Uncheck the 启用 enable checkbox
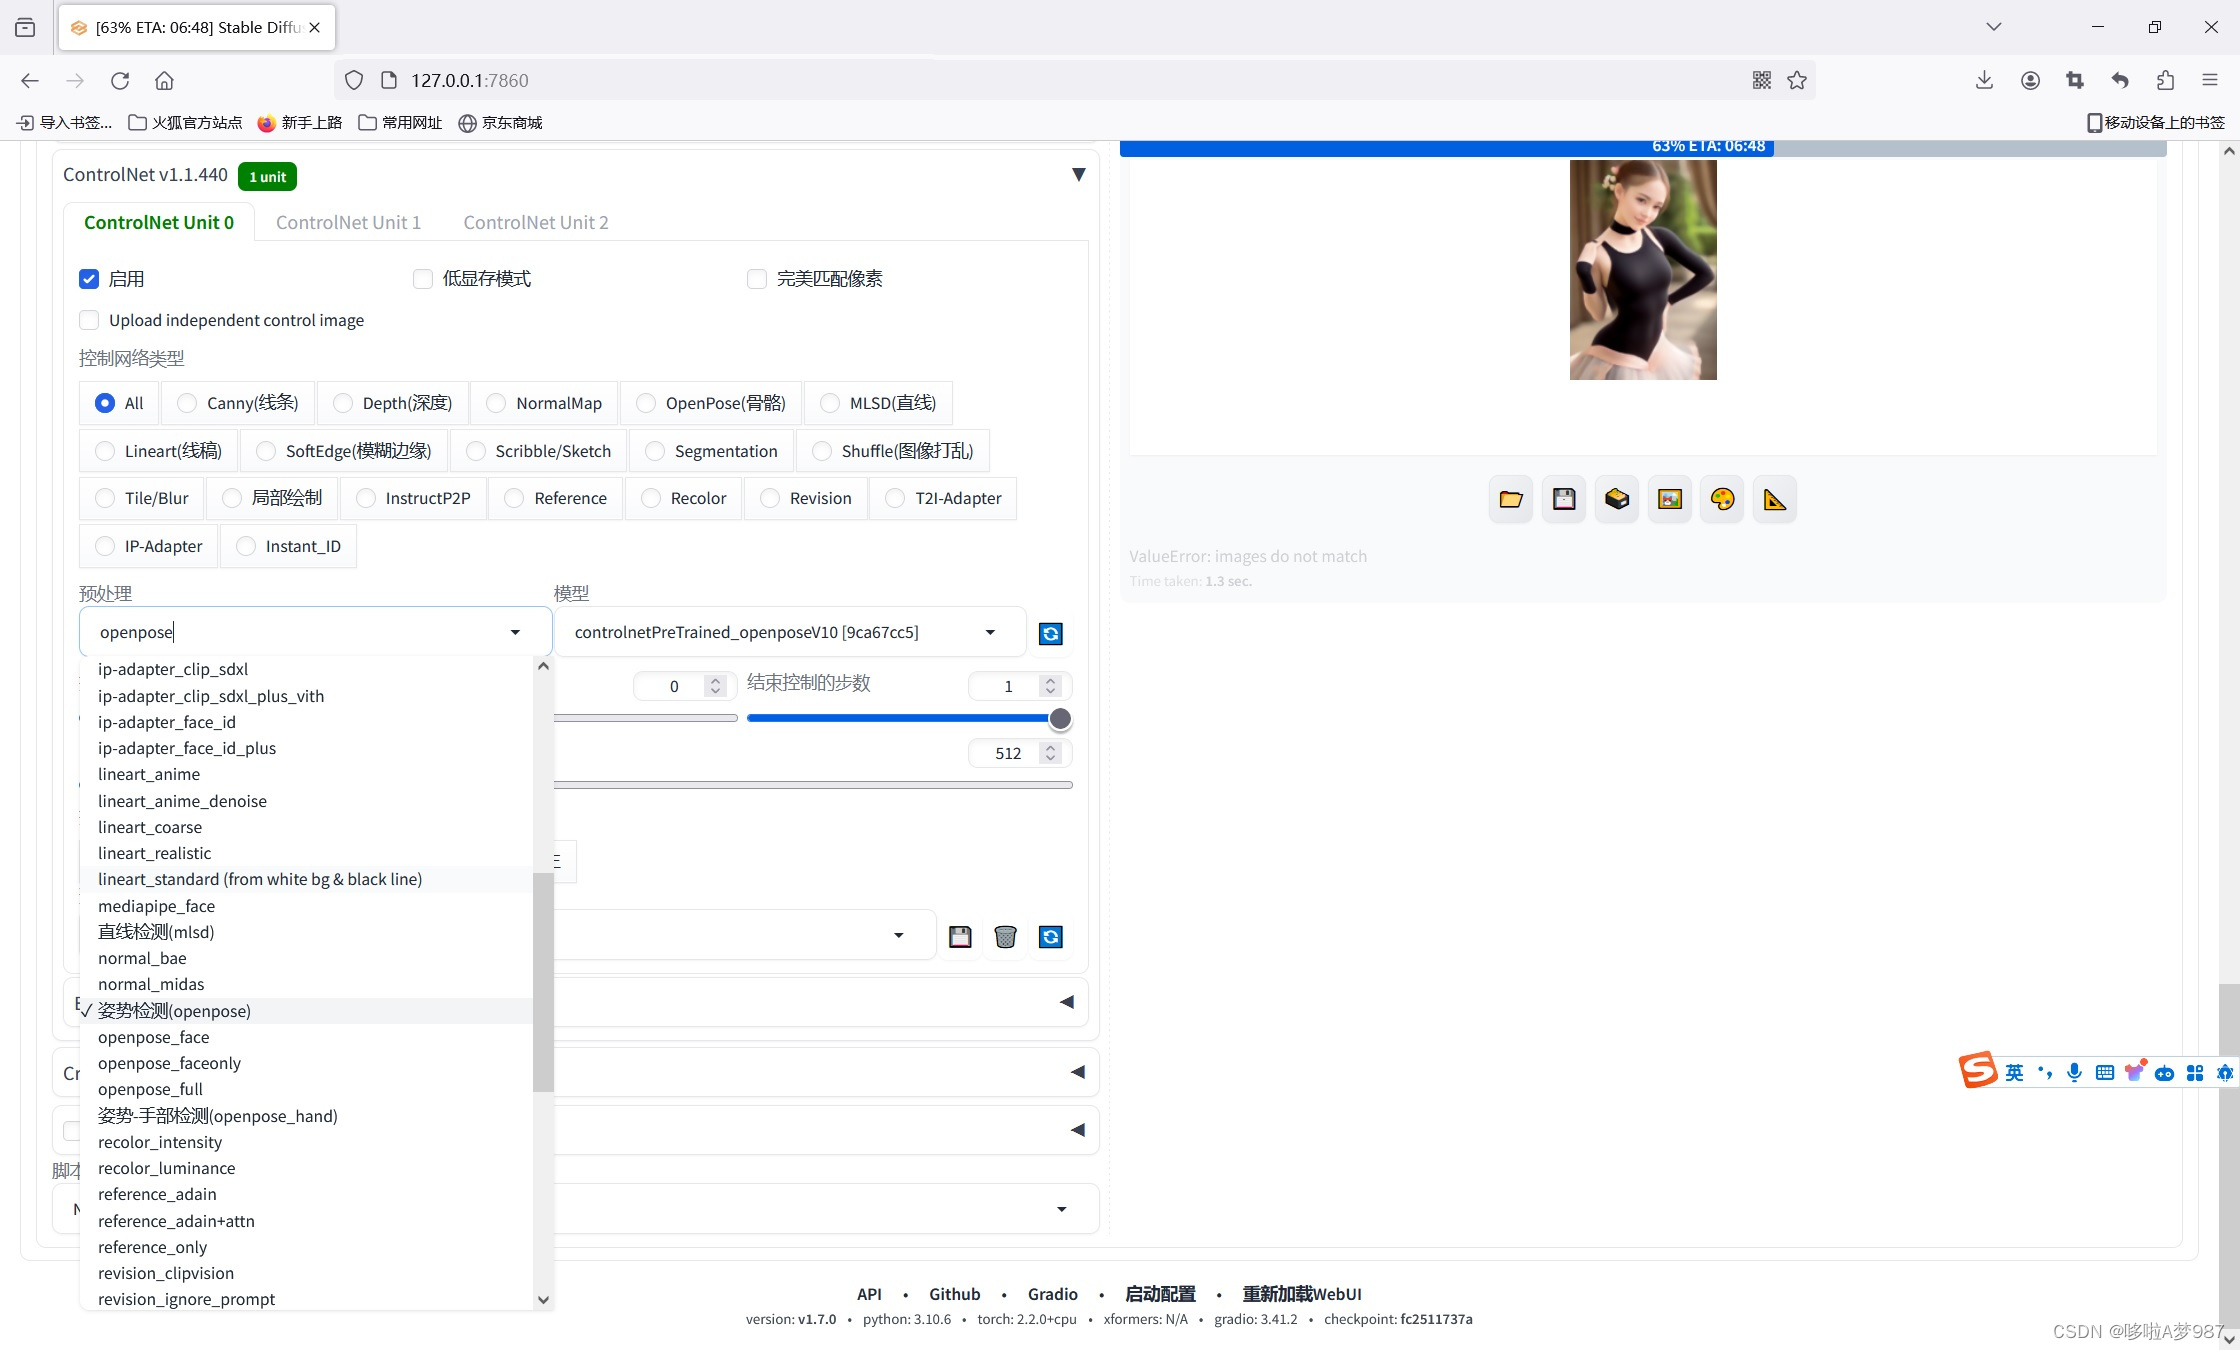 coord(89,279)
